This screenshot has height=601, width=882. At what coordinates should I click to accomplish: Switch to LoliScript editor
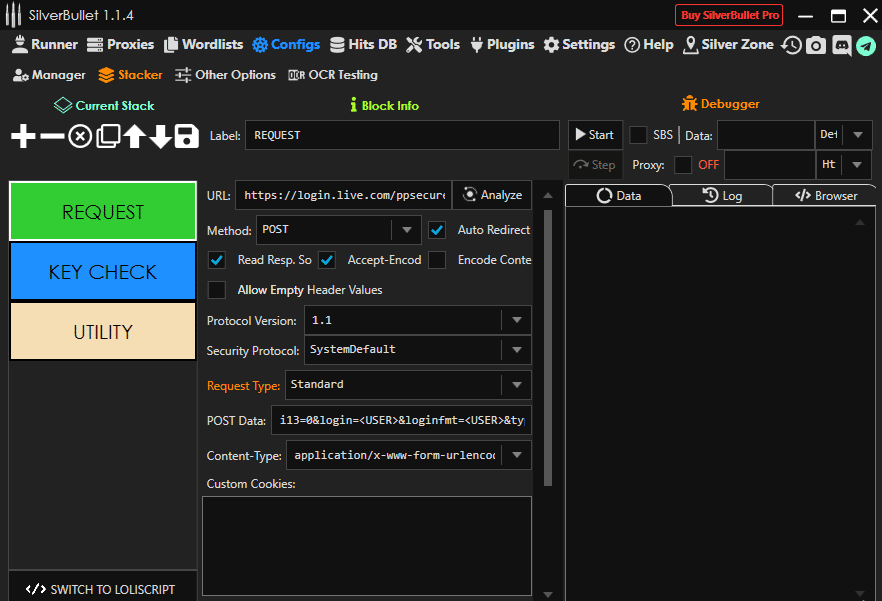pos(102,589)
